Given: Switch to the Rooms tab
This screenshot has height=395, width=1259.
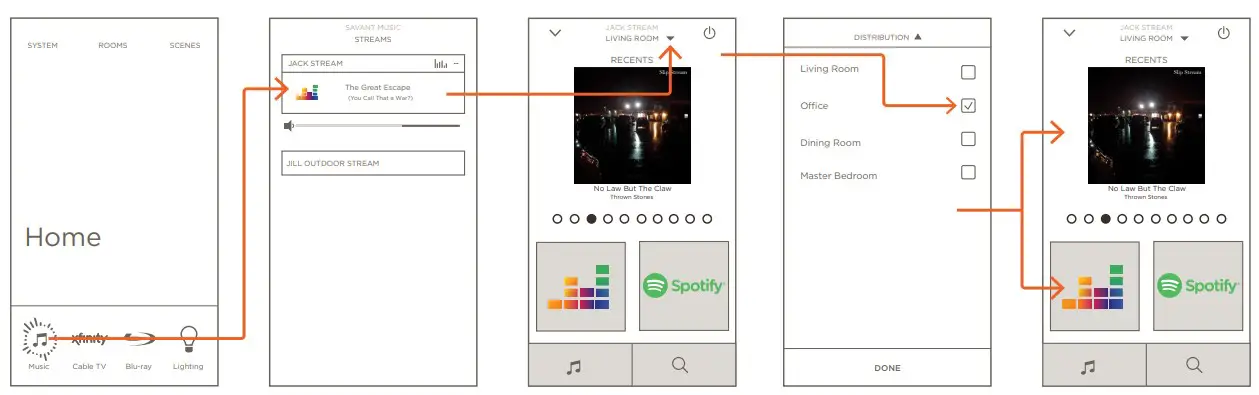Looking at the screenshot, I should 112,45.
